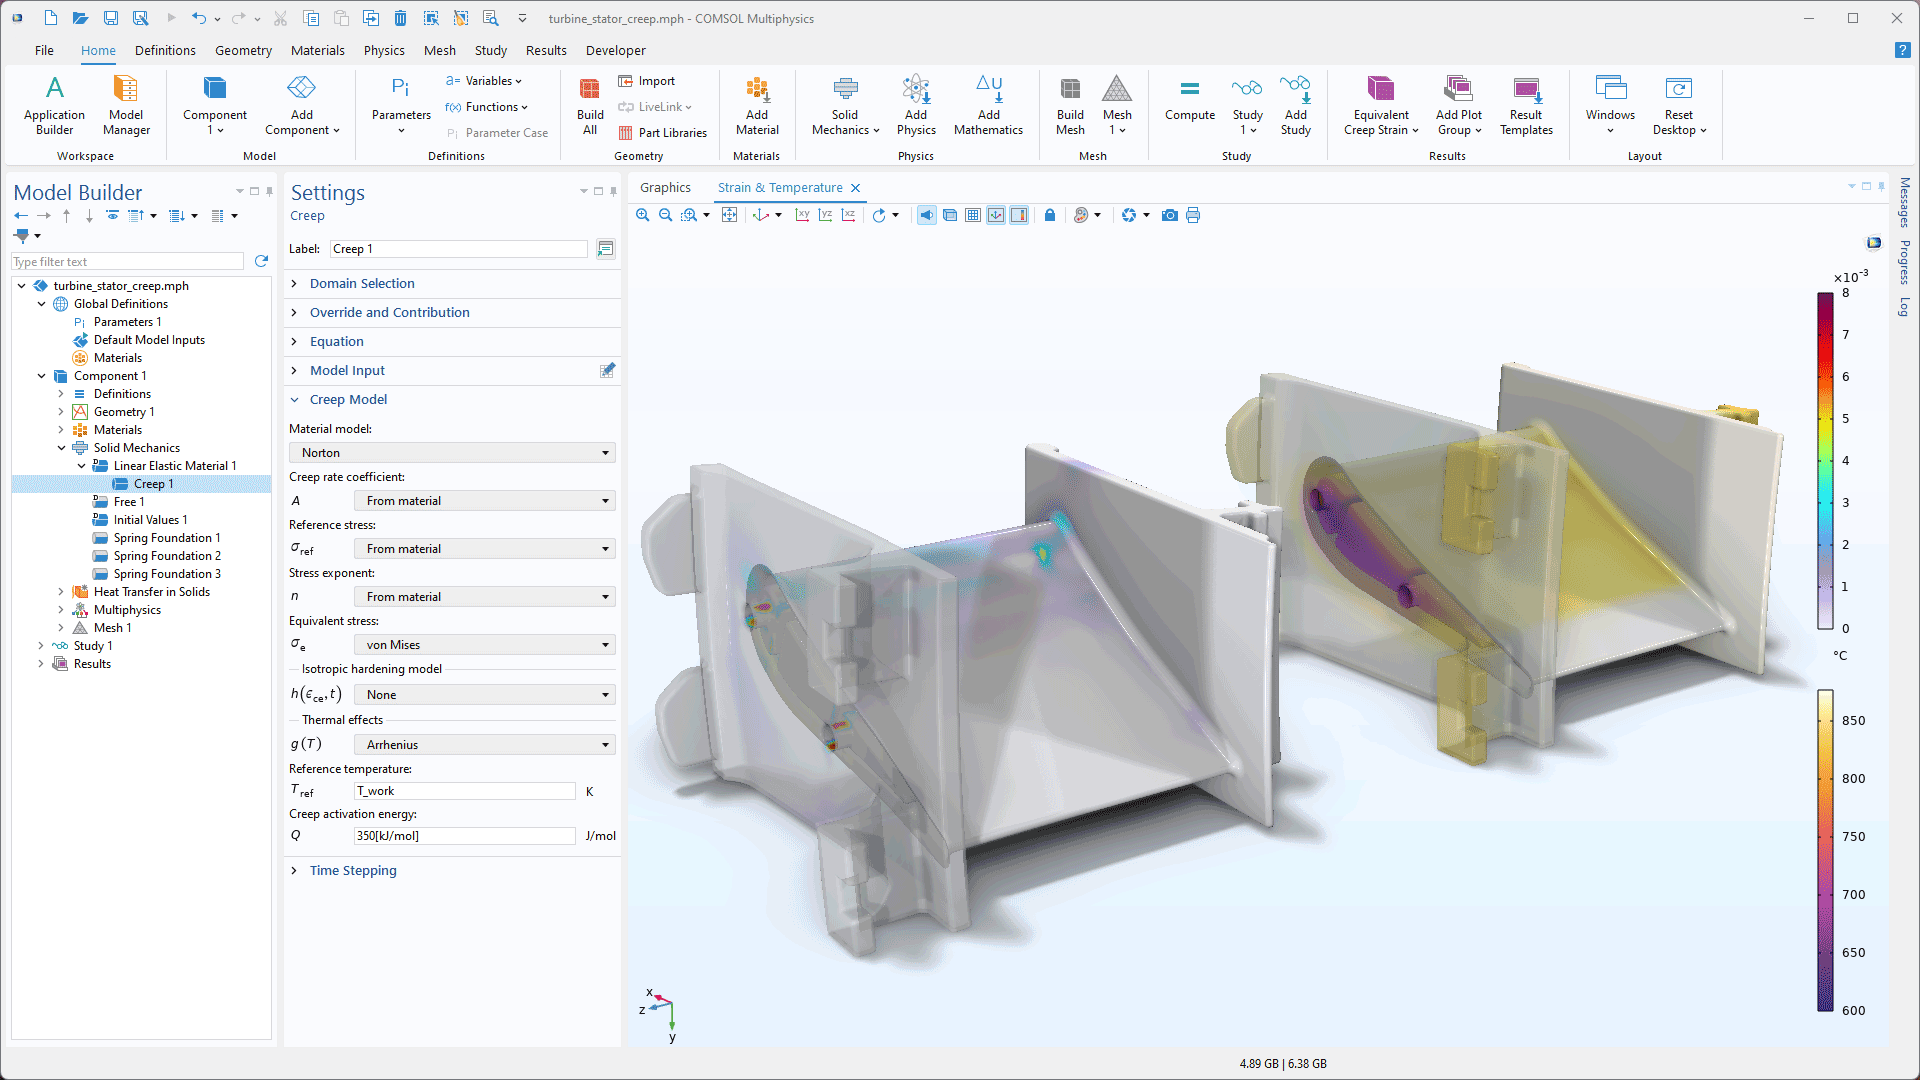Open the Application Builder
Screen dimensions: 1920x1080
54,104
